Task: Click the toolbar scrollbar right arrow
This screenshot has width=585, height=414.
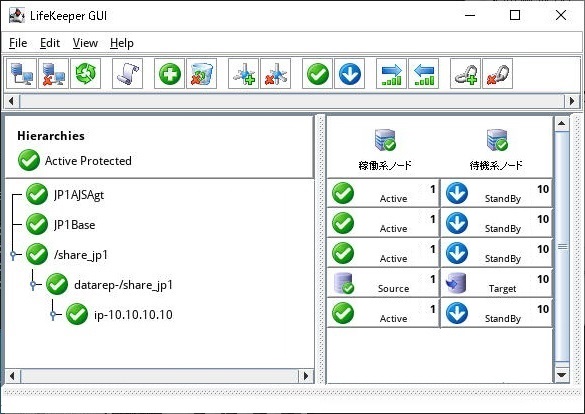Action: tap(572, 101)
